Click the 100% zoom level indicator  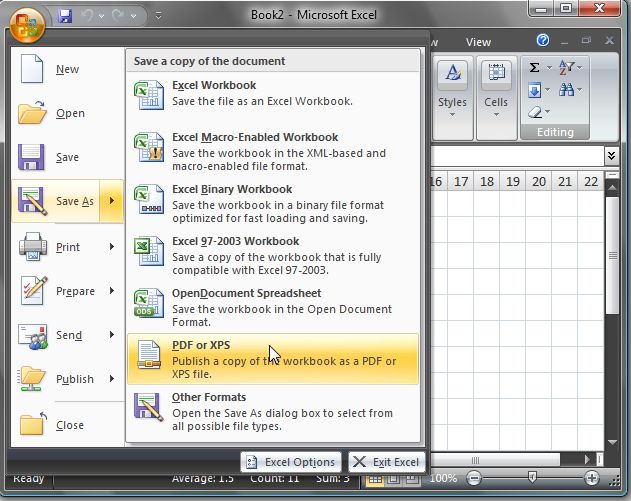click(x=443, y=478)
